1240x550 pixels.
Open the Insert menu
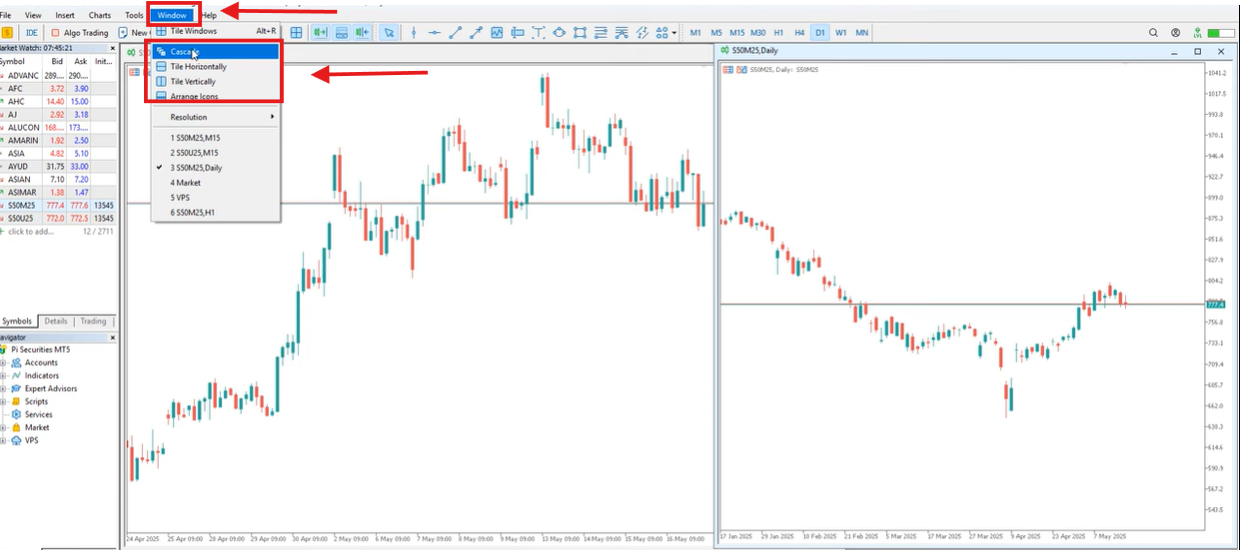65,15
